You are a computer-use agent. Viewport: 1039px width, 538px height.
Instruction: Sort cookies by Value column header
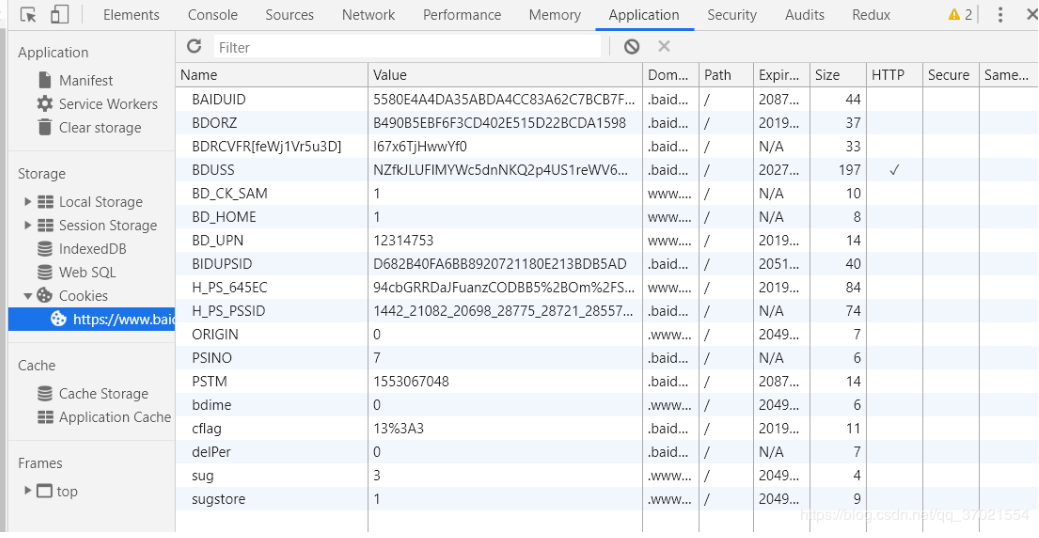pos(506,75)
